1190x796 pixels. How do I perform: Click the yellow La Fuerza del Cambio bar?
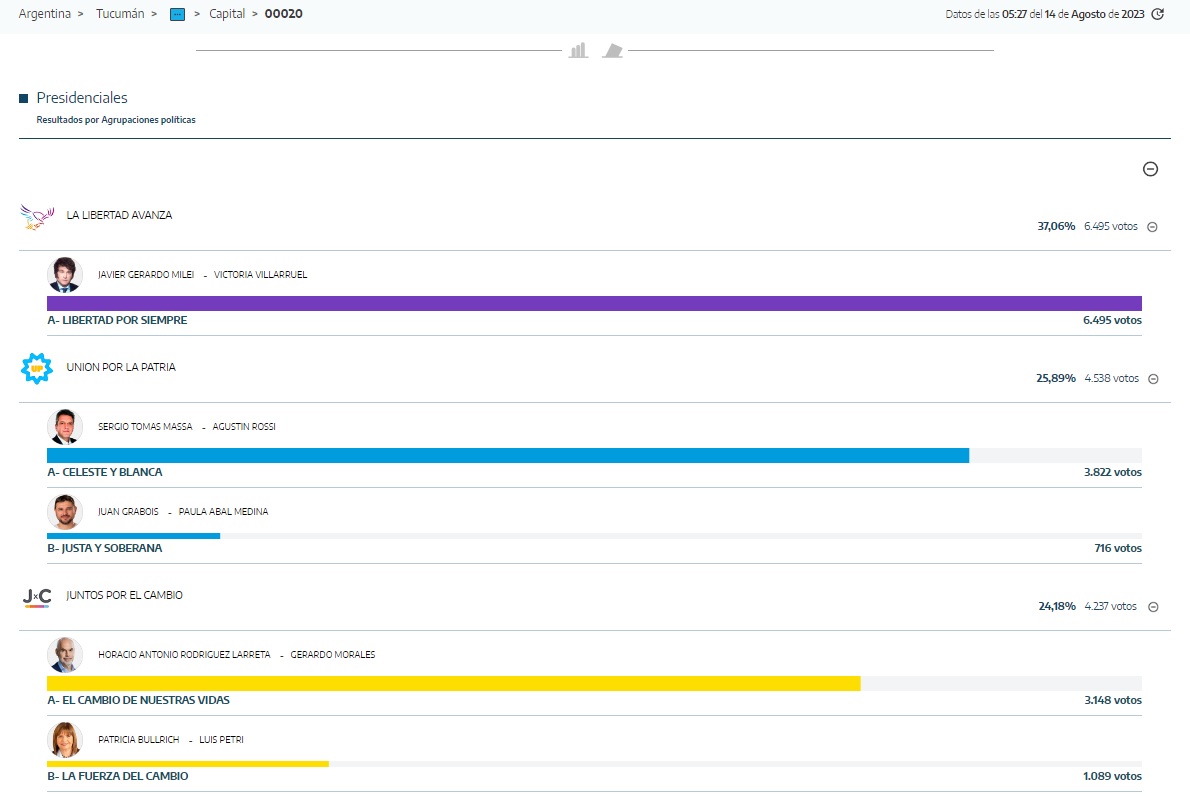click(x=187, y=764)
